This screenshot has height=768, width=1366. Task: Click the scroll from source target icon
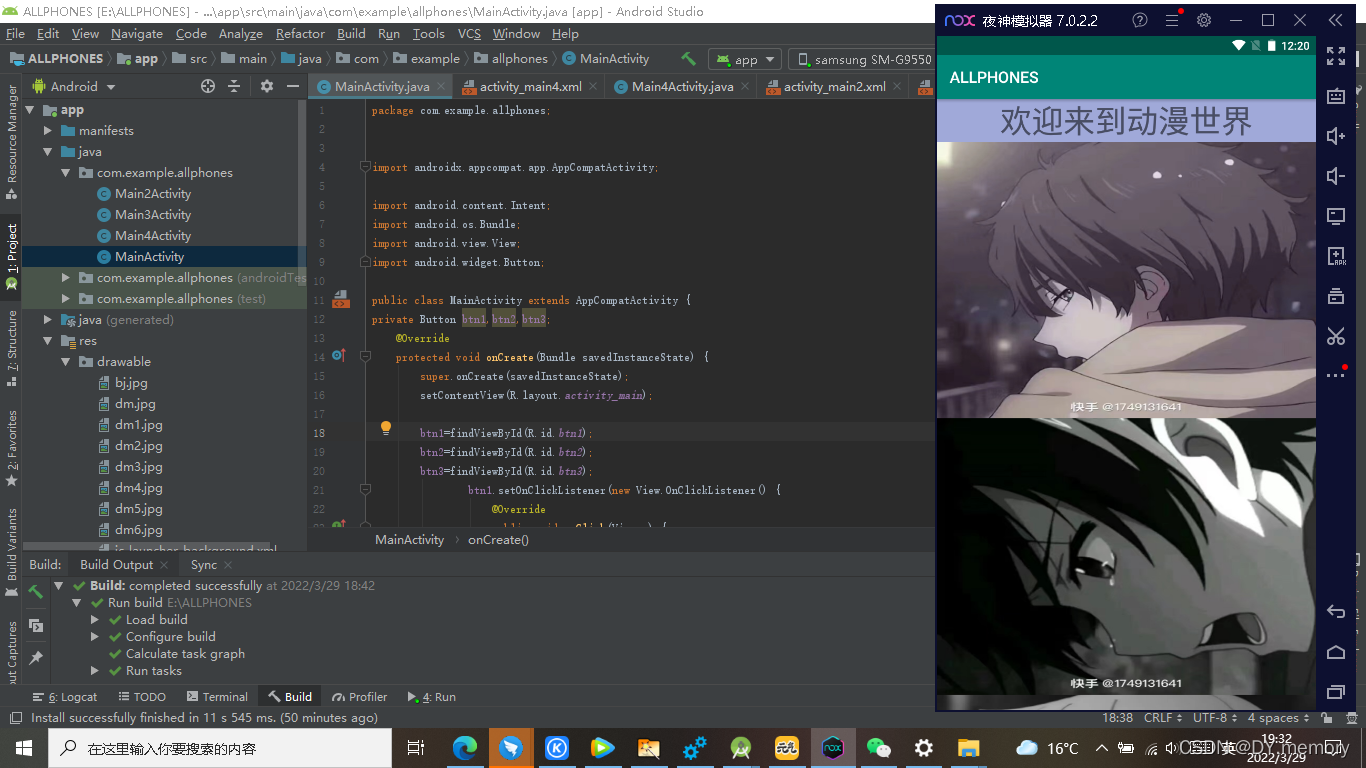(x=208, y=86)
